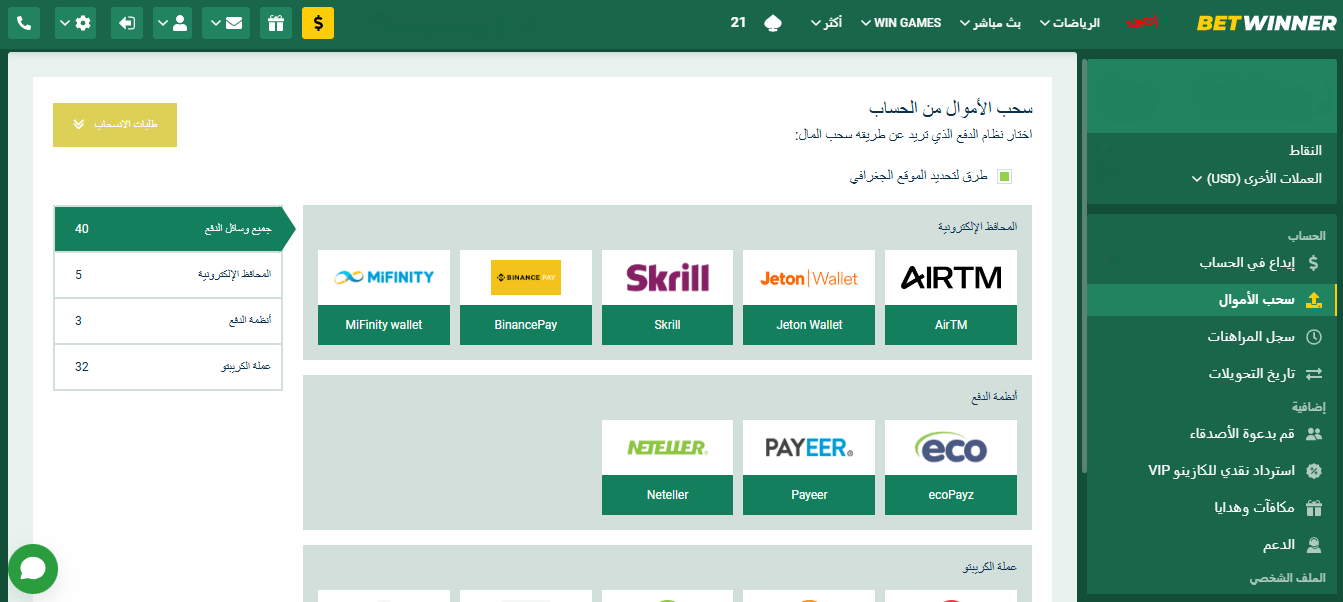1343x602 pixels.
Task: Click the BETWINNER logo
Action: tap(1266, 22)
